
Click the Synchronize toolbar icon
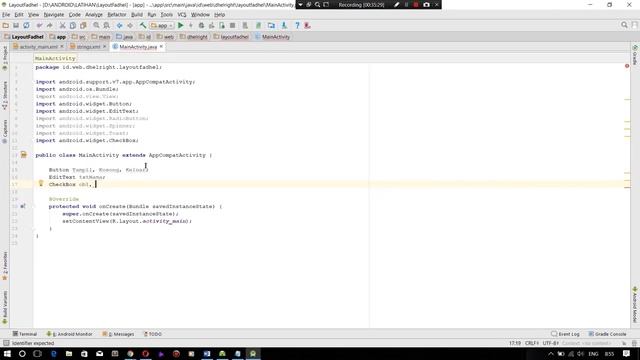[x=26, y=25]
